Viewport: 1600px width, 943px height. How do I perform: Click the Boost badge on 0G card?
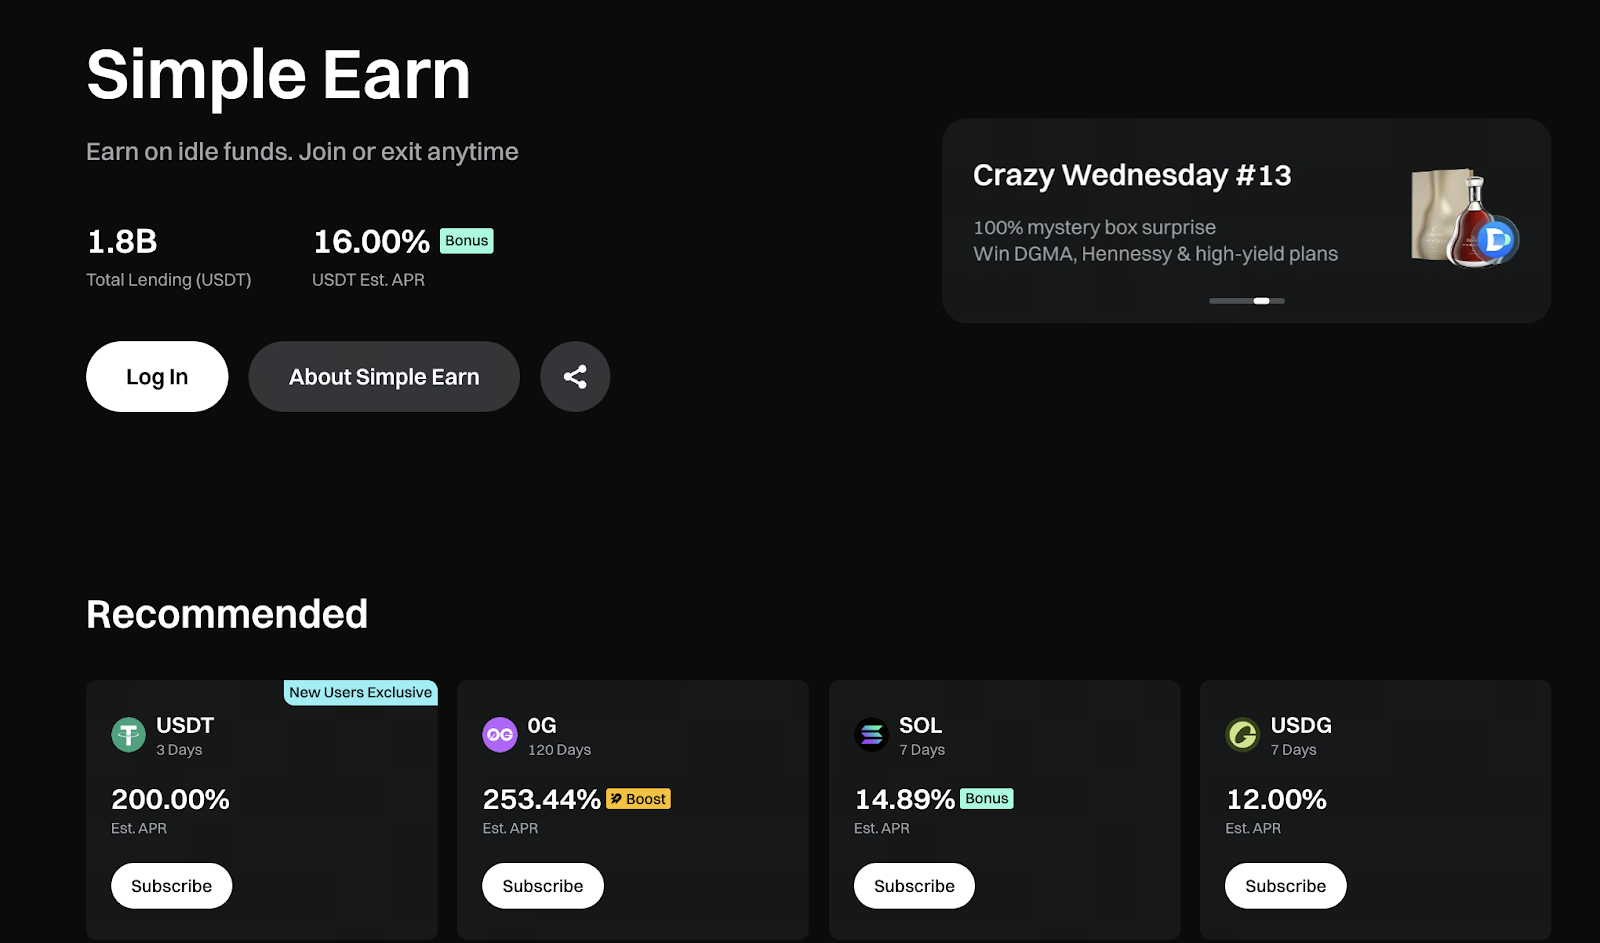tap(638, 799)
